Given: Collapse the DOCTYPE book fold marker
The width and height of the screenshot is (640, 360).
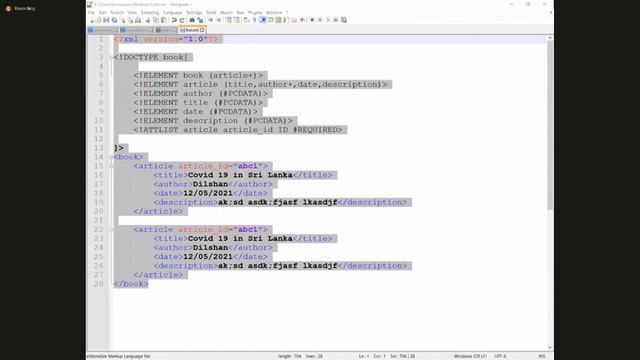Looking at the screenshot, I should 111,58.
